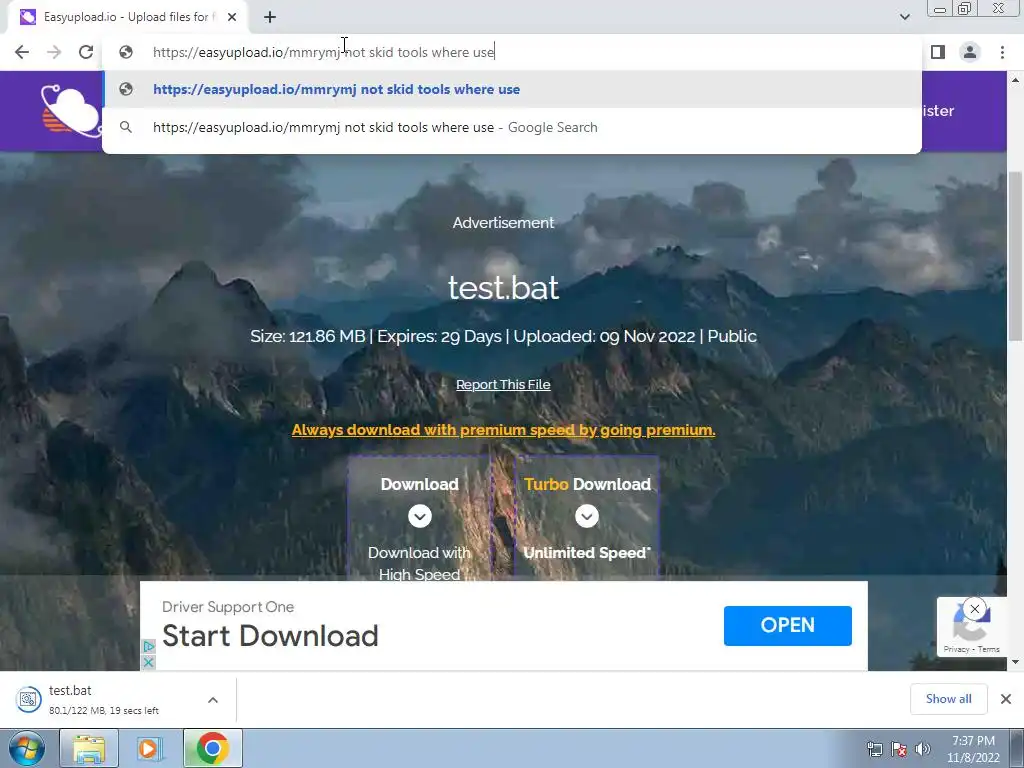Viewport: 1024px width, 768px height.
Task: Open Action Center flag icon
Action: (x=899, y=749)
